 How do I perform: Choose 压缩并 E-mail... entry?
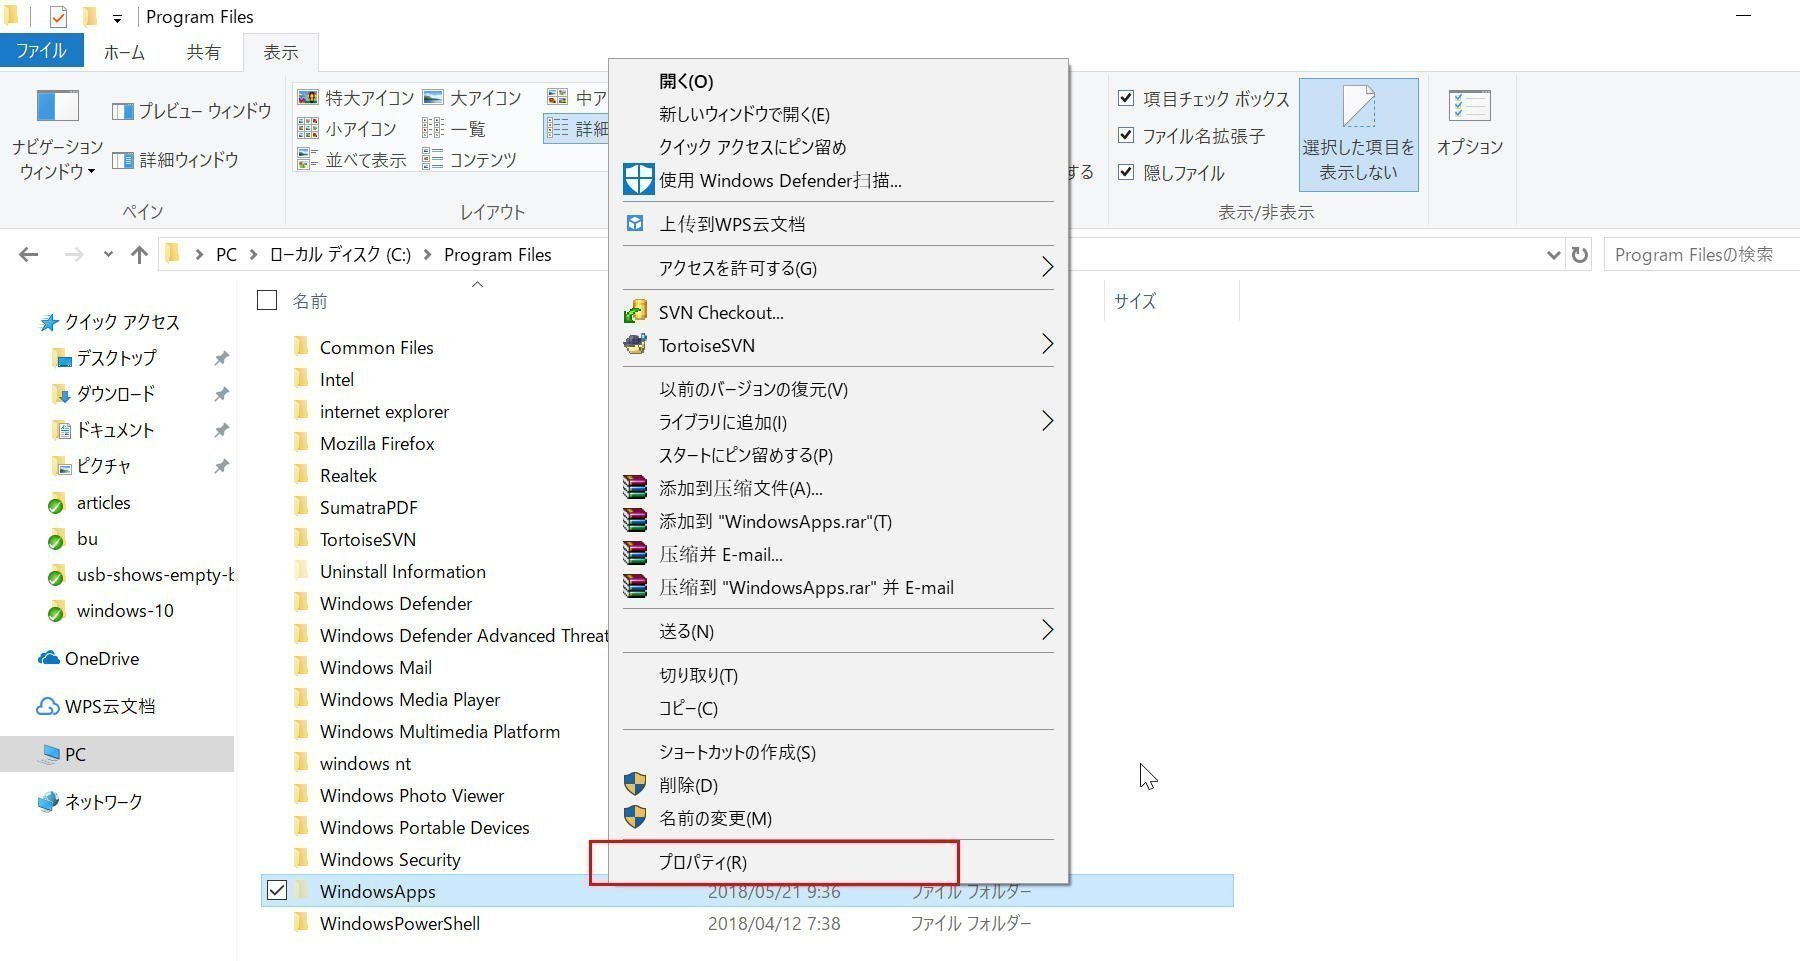click(838, 554)
